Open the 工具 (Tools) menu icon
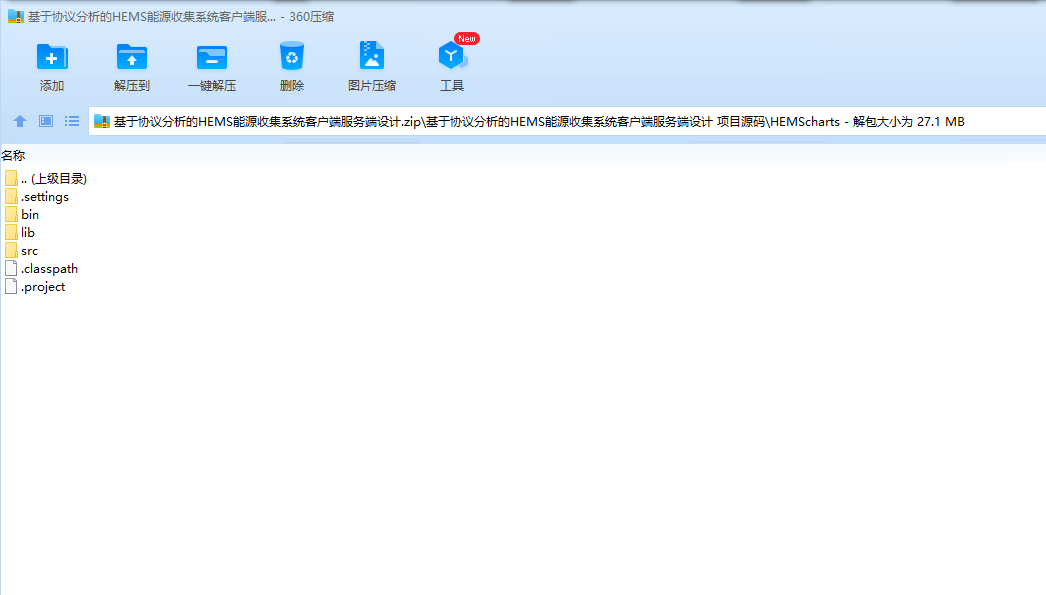The height and width of the screenshot is (595, 1046). pyautogui.click(x=452, y=56)
